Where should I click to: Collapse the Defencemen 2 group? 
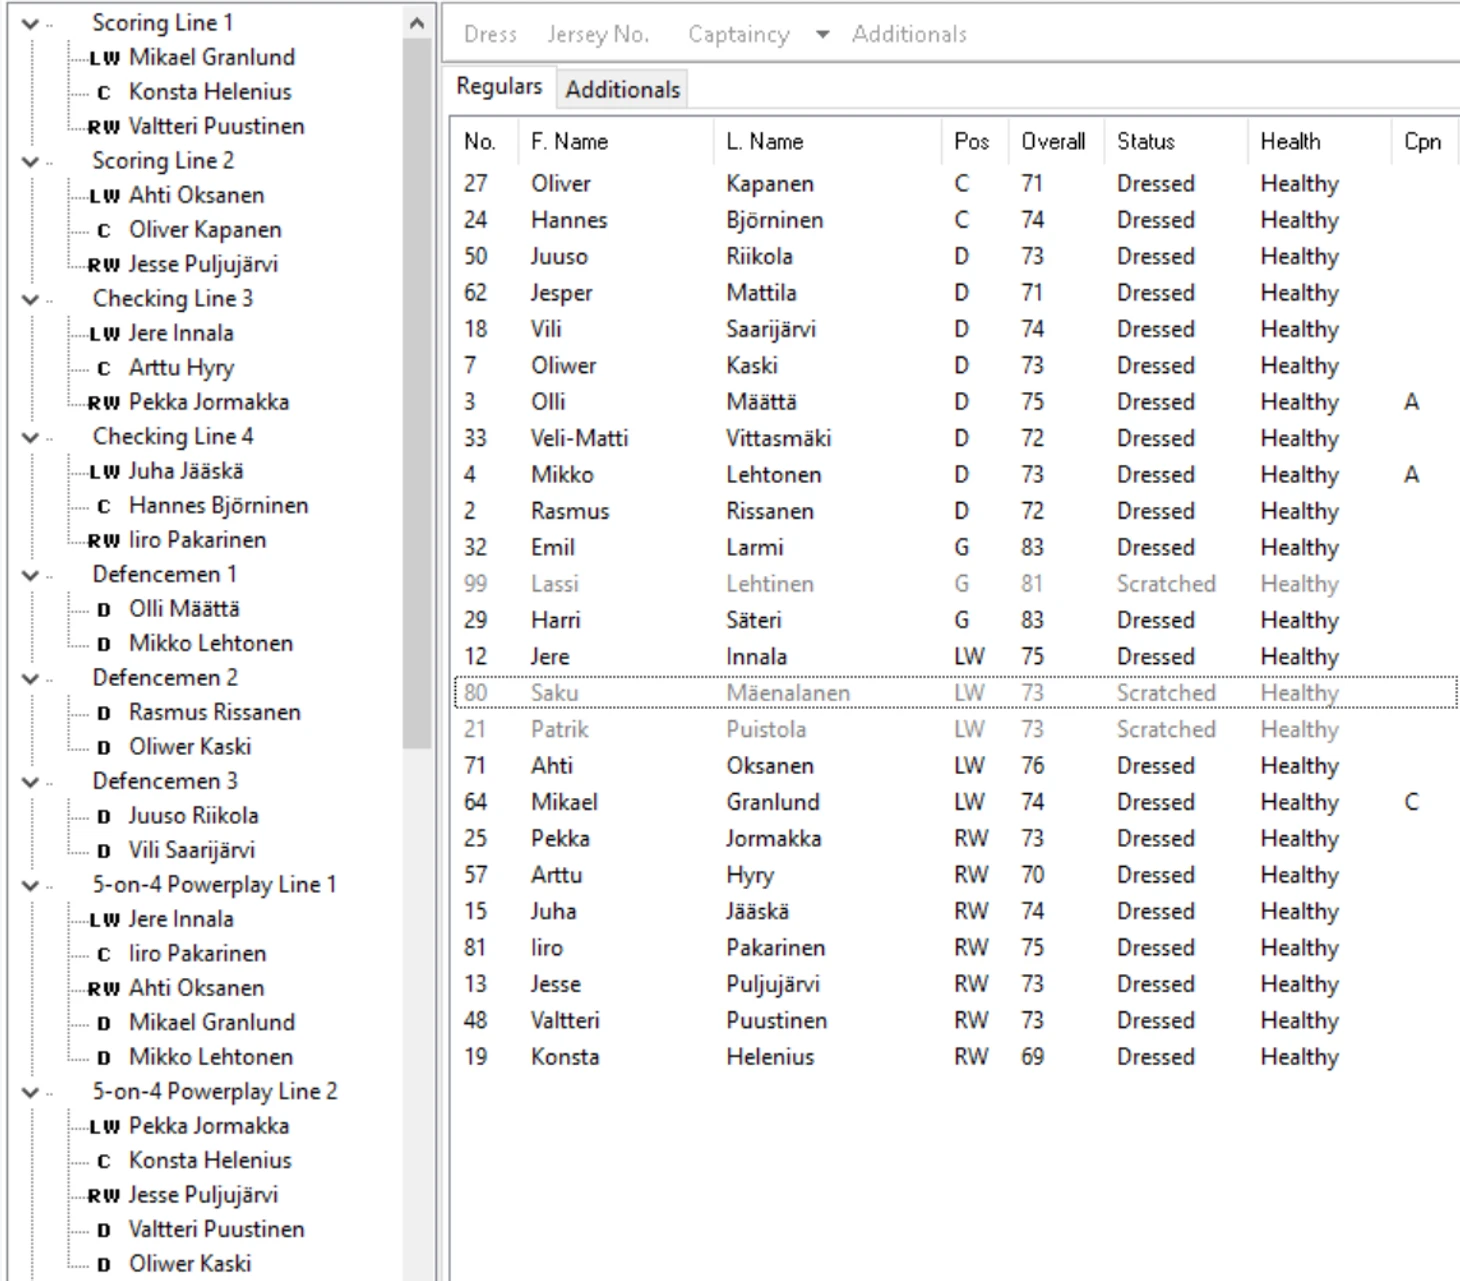point(31,679)
